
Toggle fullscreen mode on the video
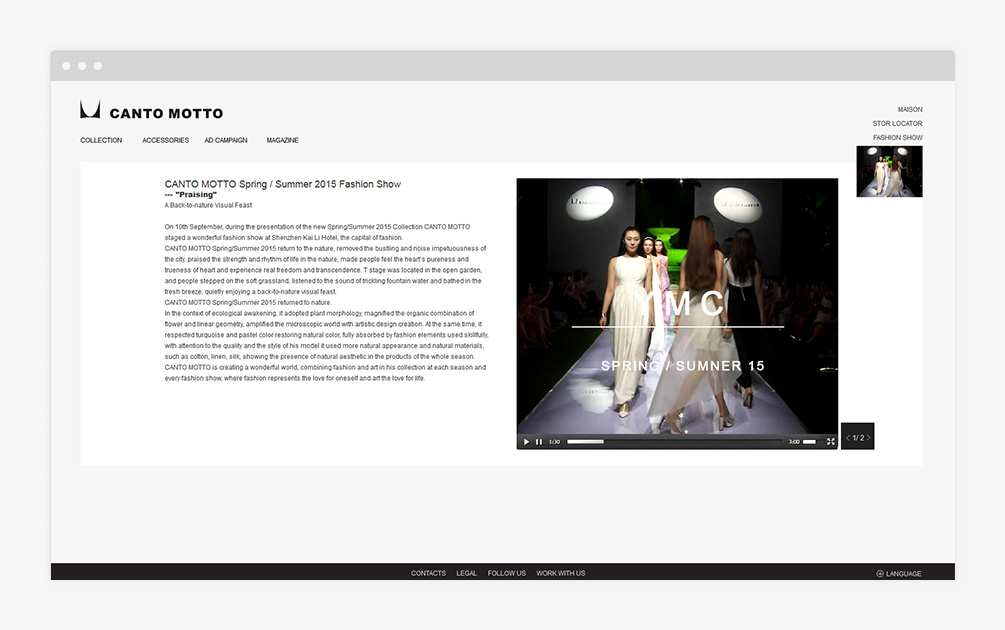point(830,441)
